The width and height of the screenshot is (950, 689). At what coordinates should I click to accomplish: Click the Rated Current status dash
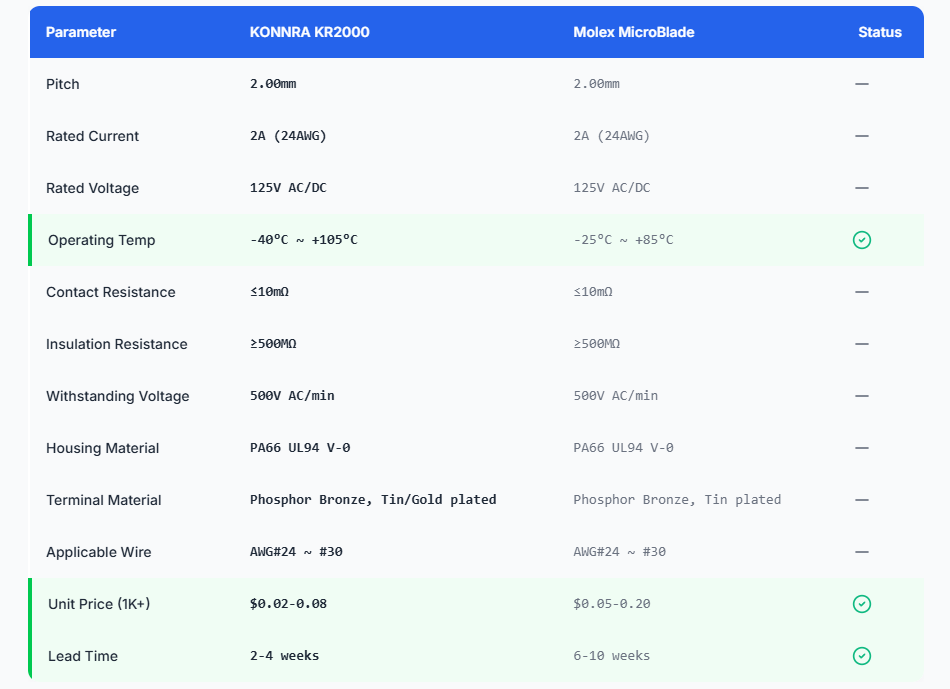861,136
